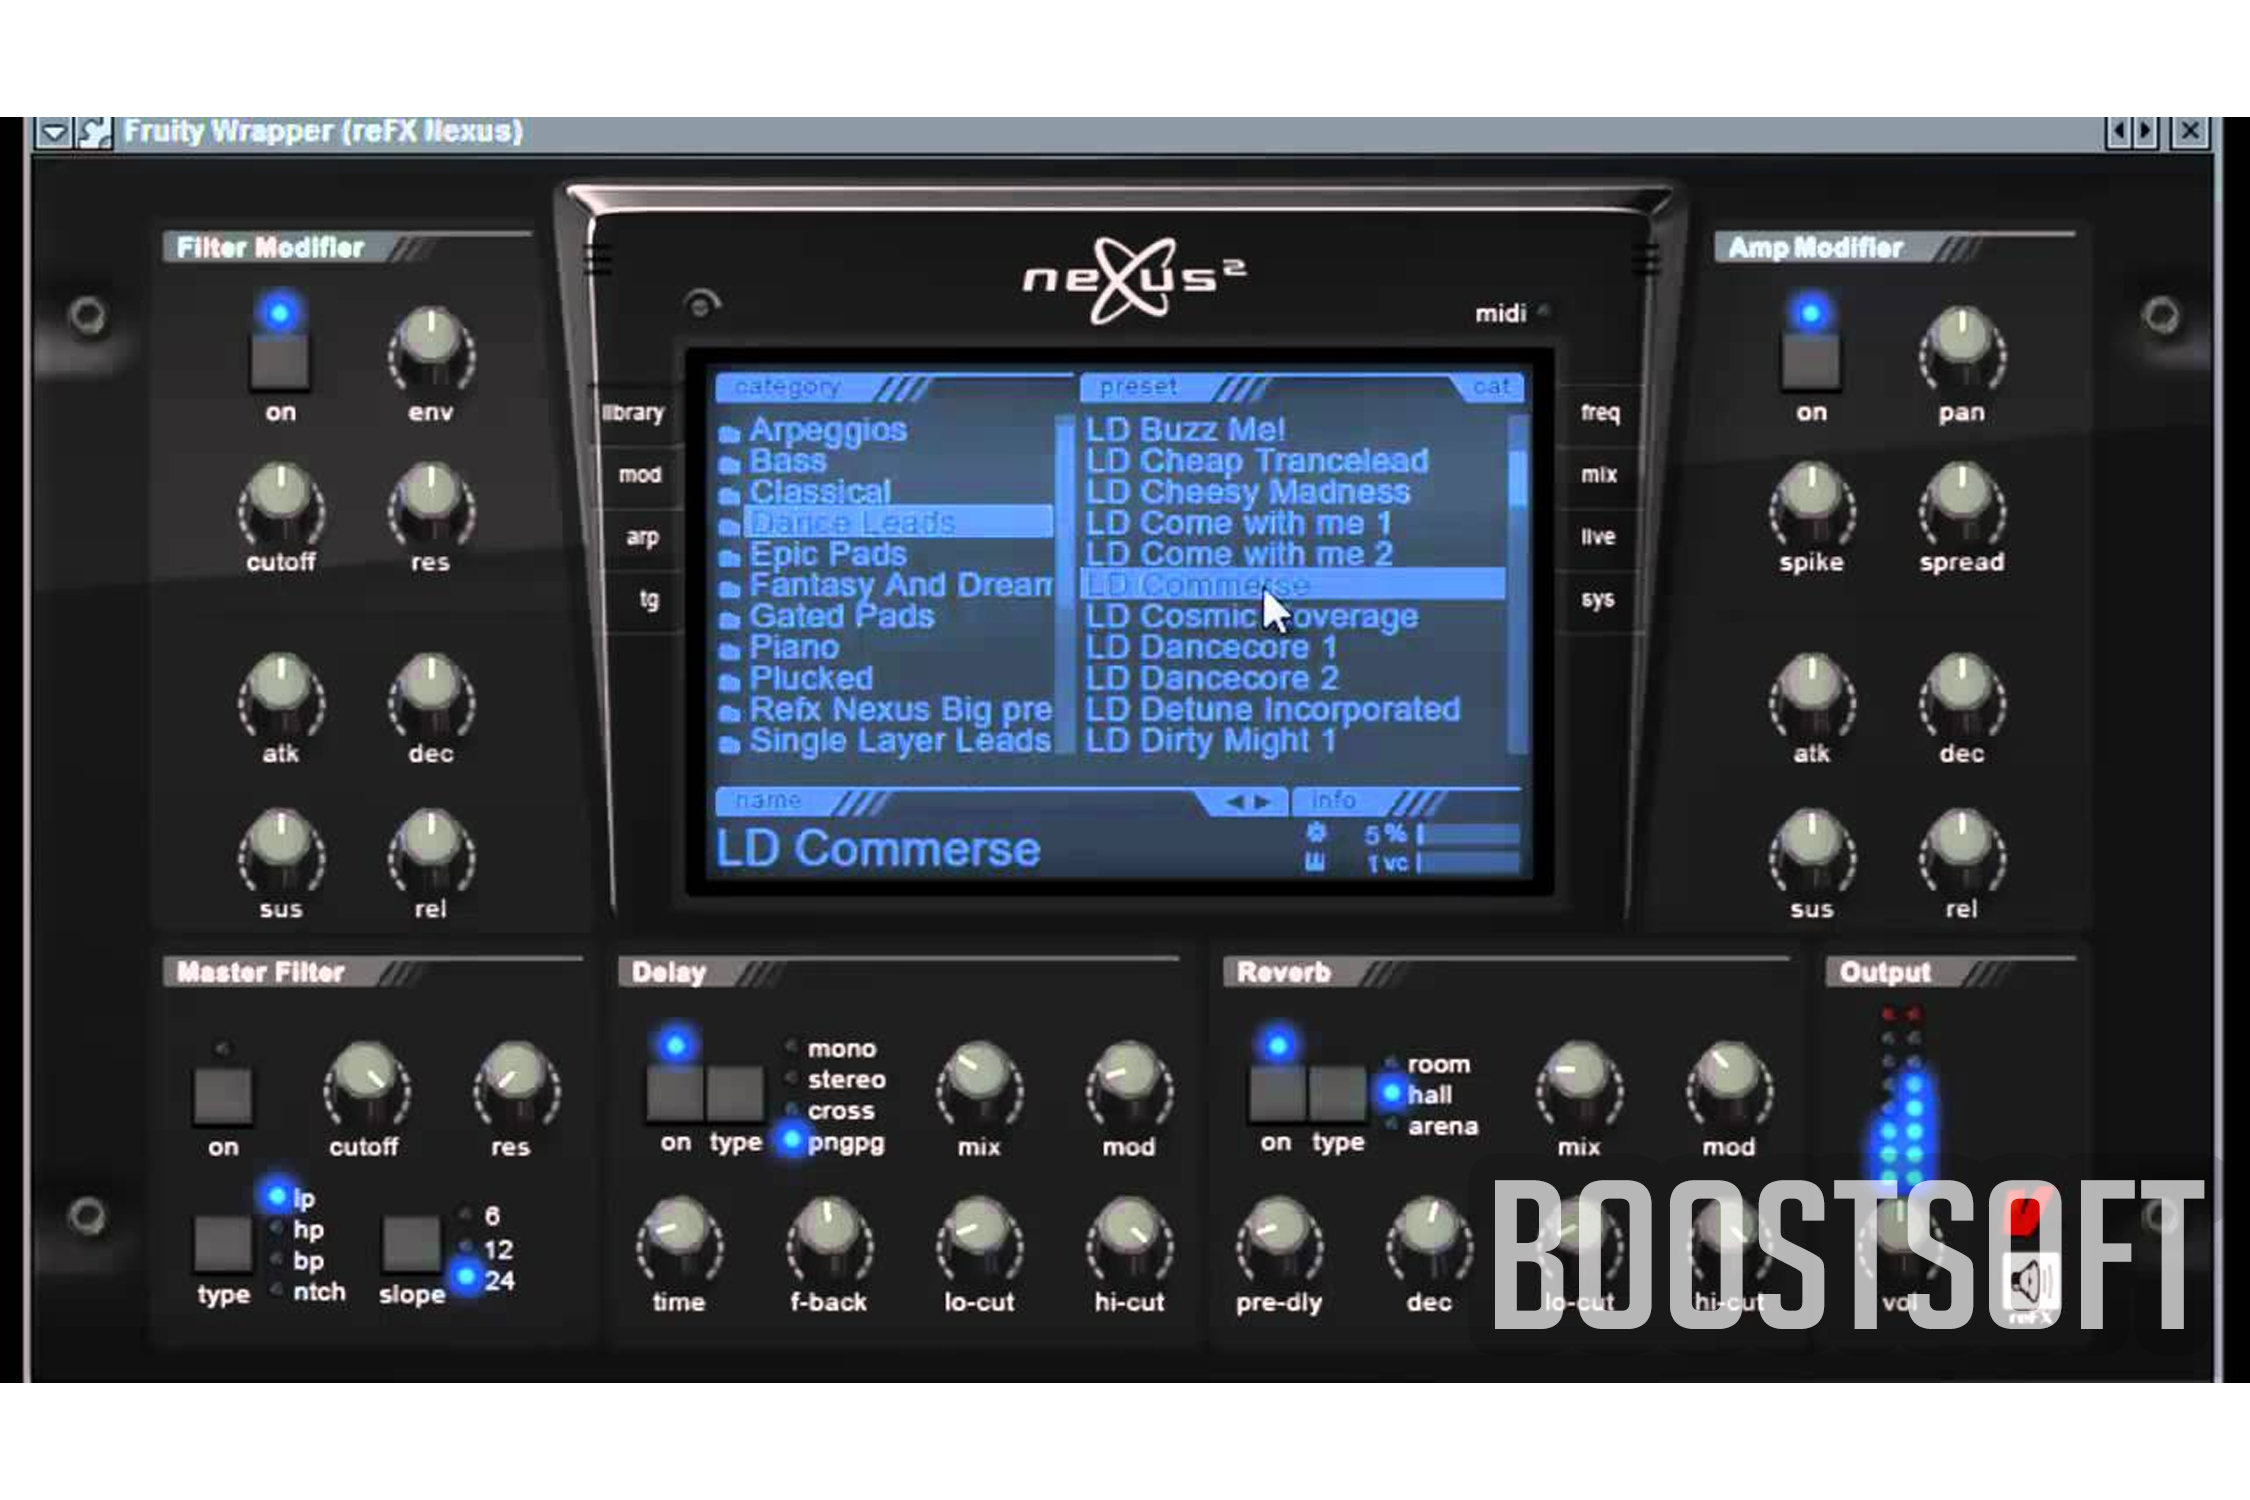
Task: Open the sys tab
Action: coord(1597,600)
